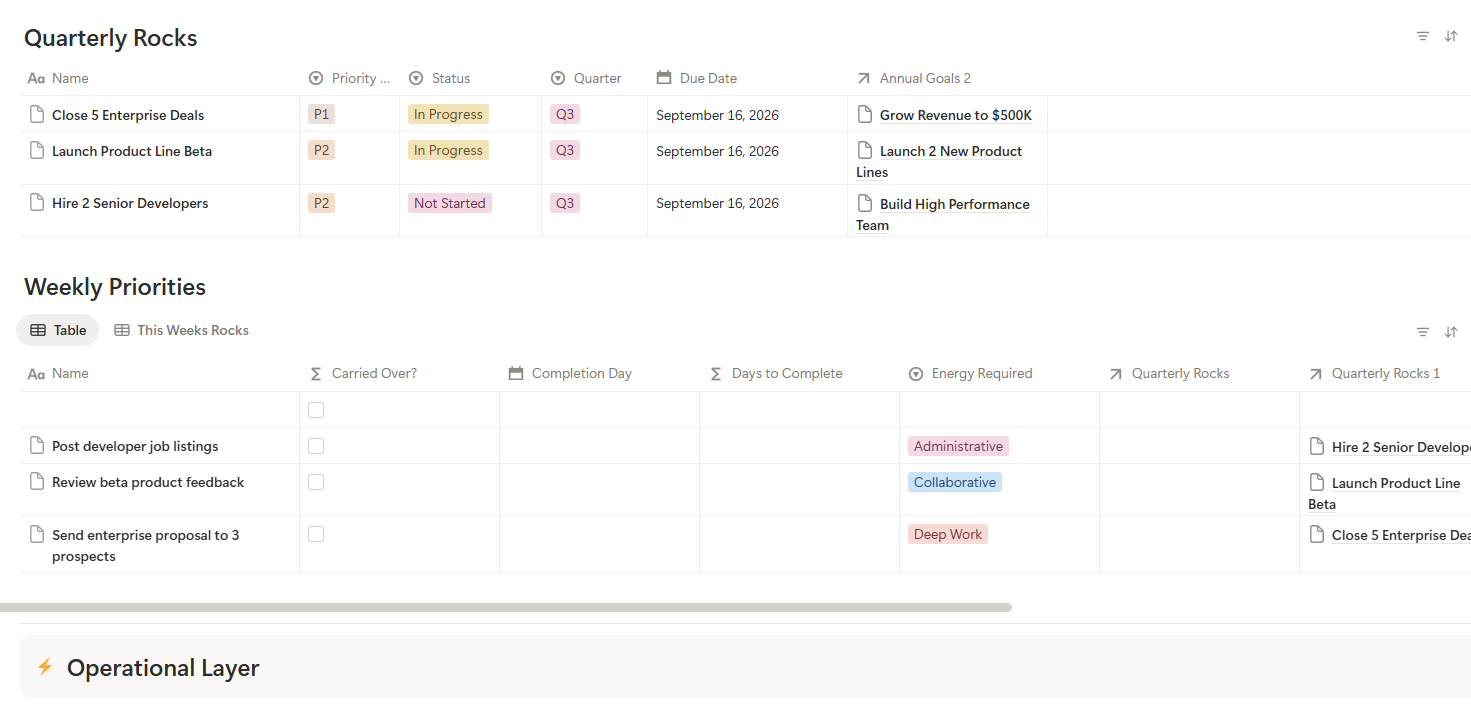Image resolution: width=1471 pixels, height=716 pixels.
Task: Click select icon in Energy Required header
Action: click(916, 373)
